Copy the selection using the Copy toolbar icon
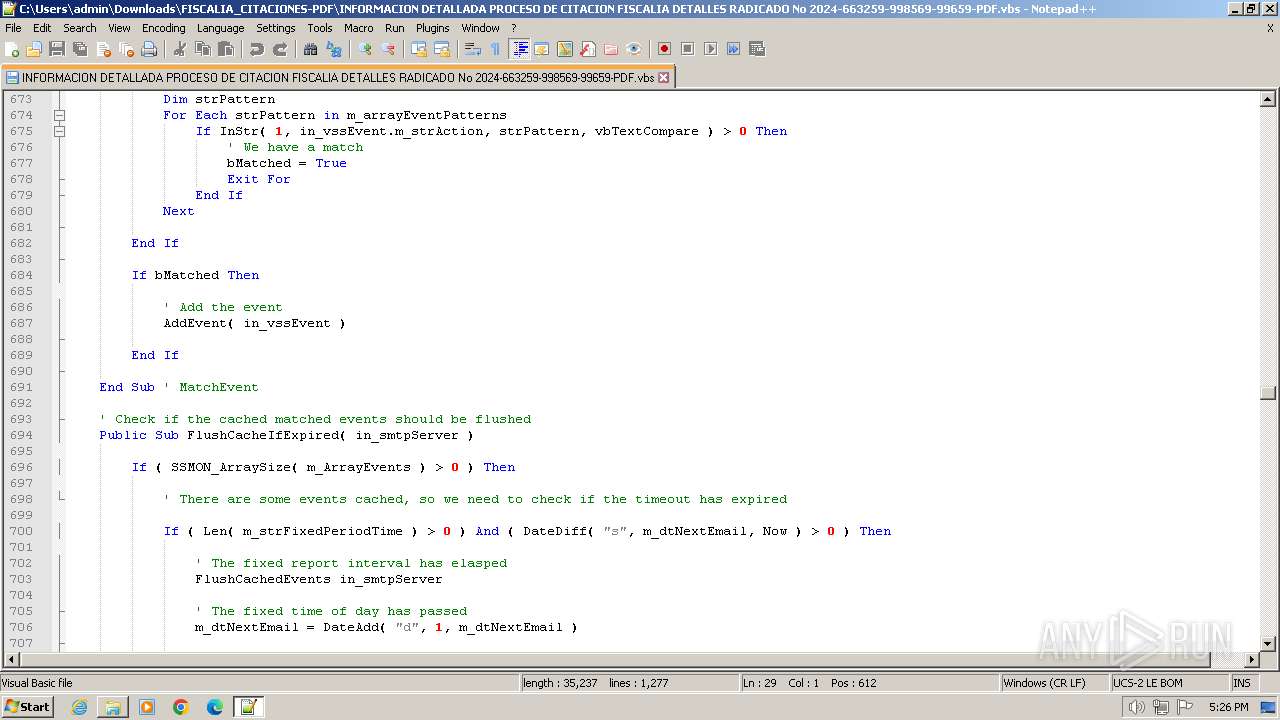1280x720 pixels. point(203,49)
